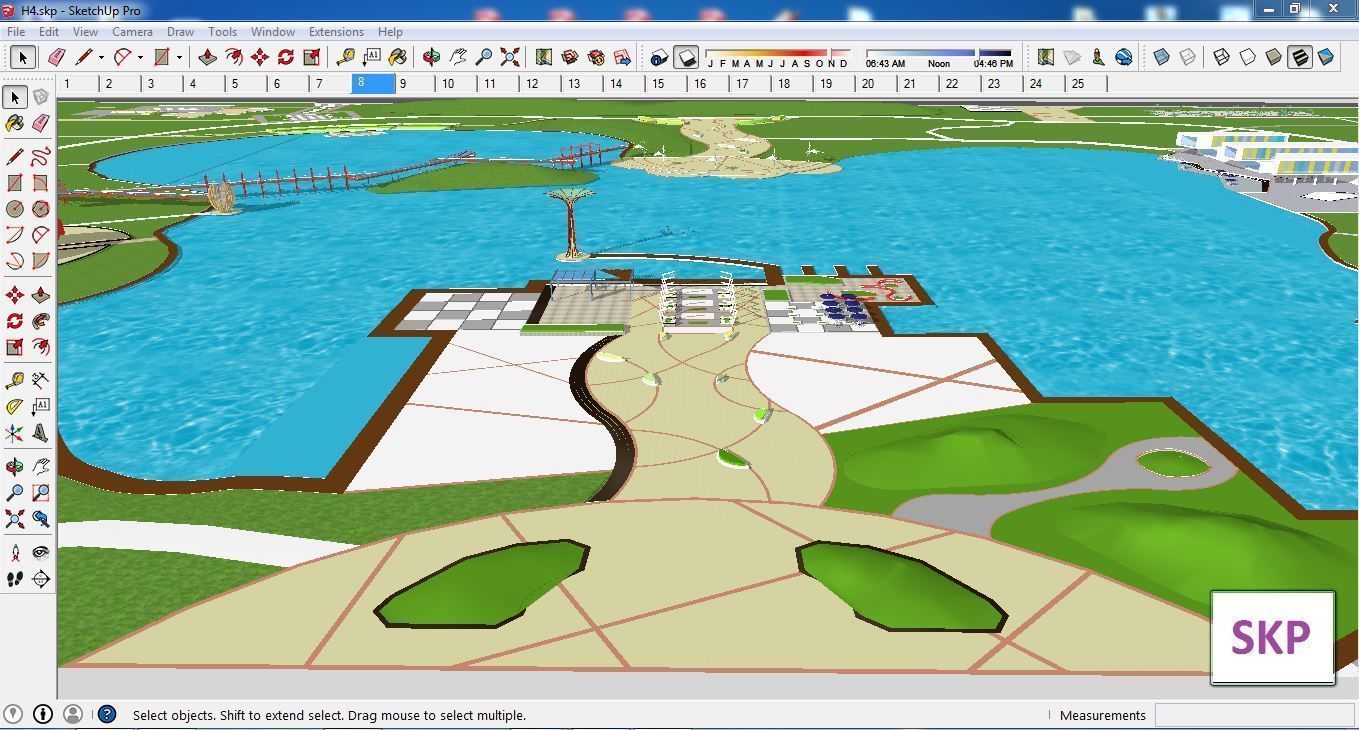The image size is (1359, 730).
Task: Select the Freehand tool in the left toolbar
Action: 40,157
